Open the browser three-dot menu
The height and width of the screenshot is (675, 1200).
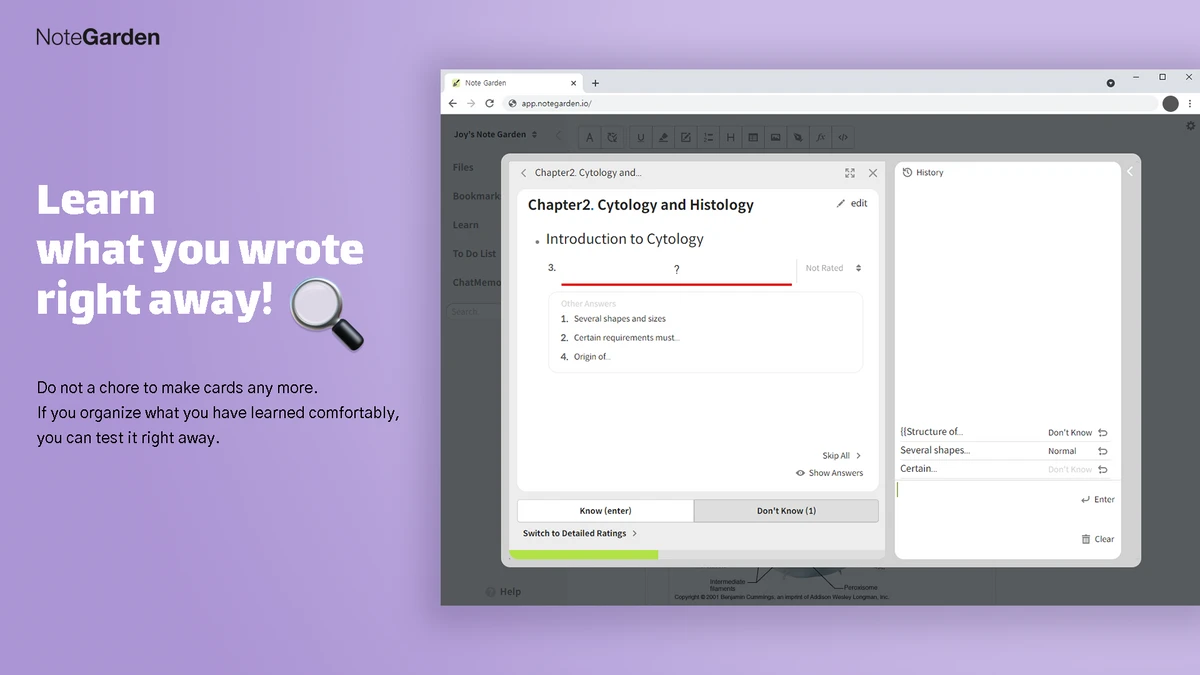[1191, 103]
